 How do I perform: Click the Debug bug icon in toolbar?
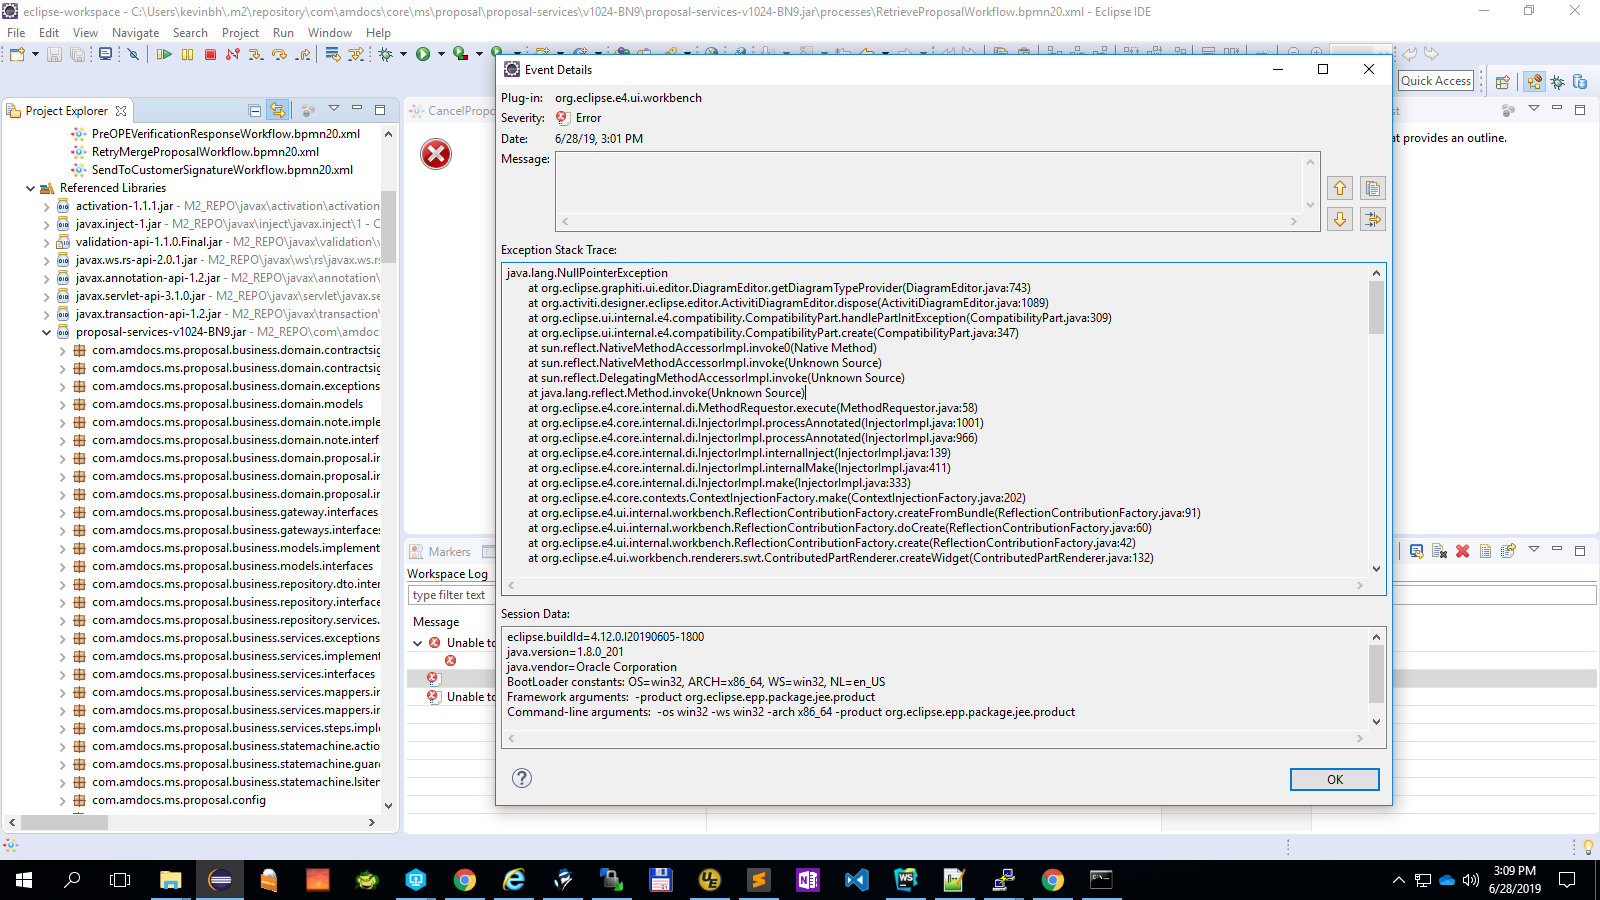click(385, 54)
